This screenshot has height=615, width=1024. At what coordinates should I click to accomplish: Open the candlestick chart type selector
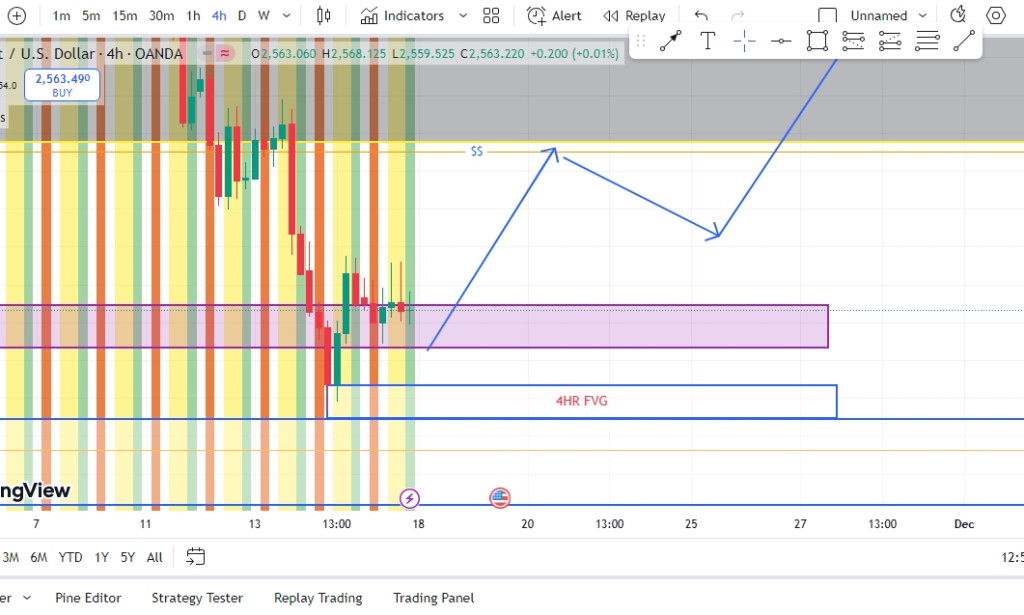point(323,16)
